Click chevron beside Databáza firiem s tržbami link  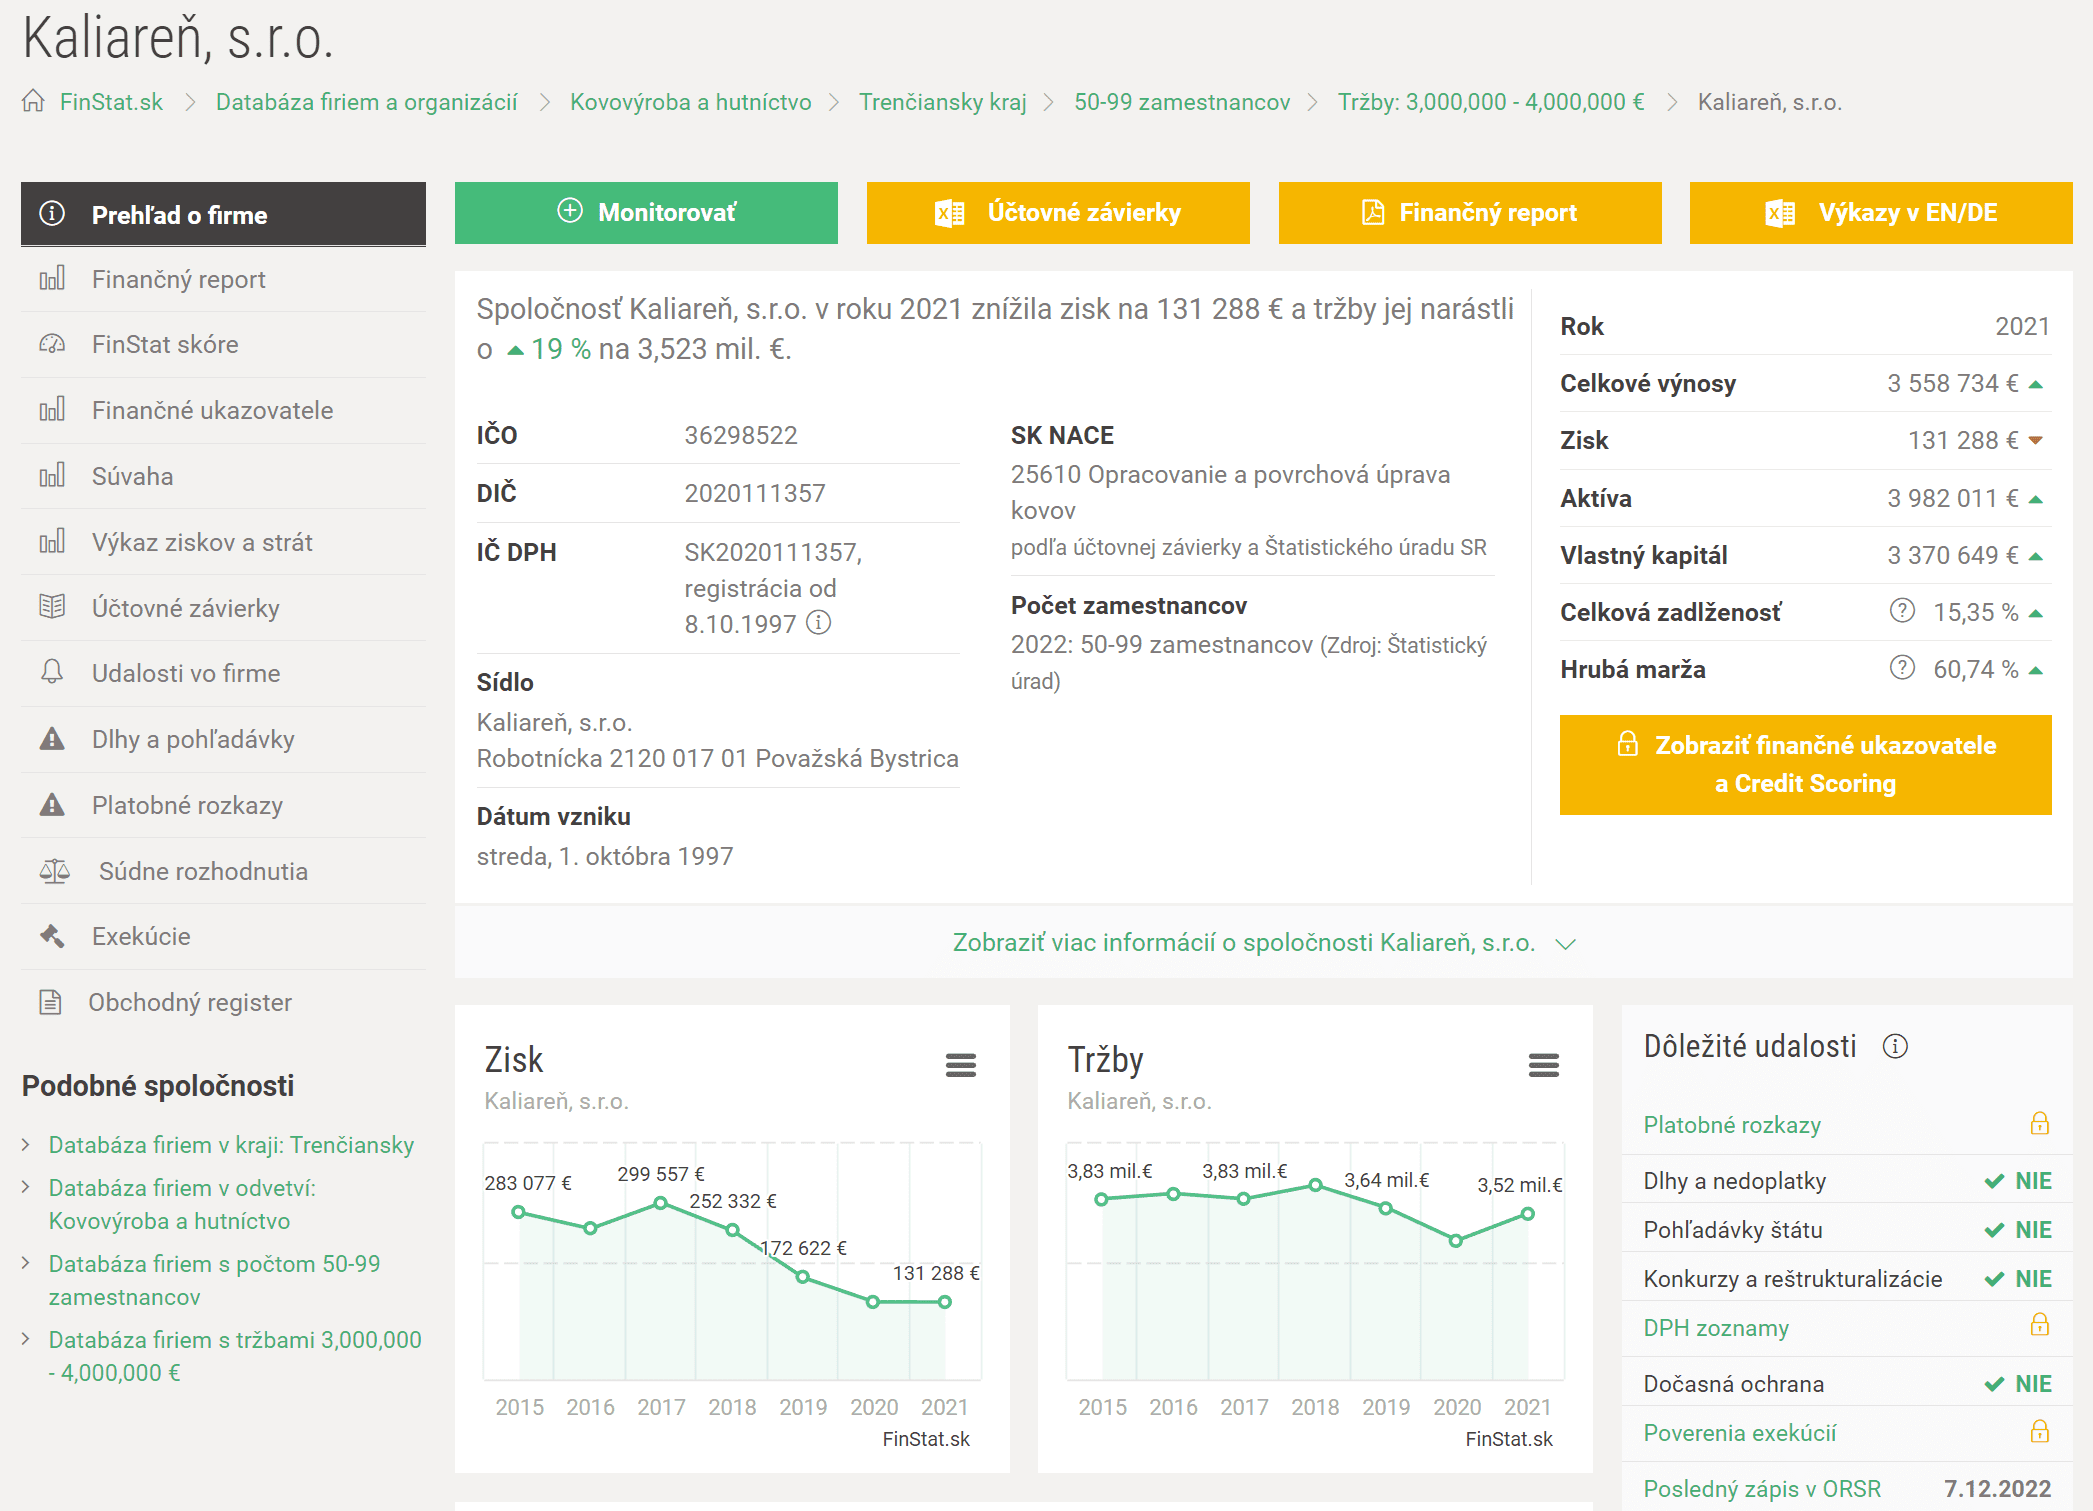point(26,1339)
